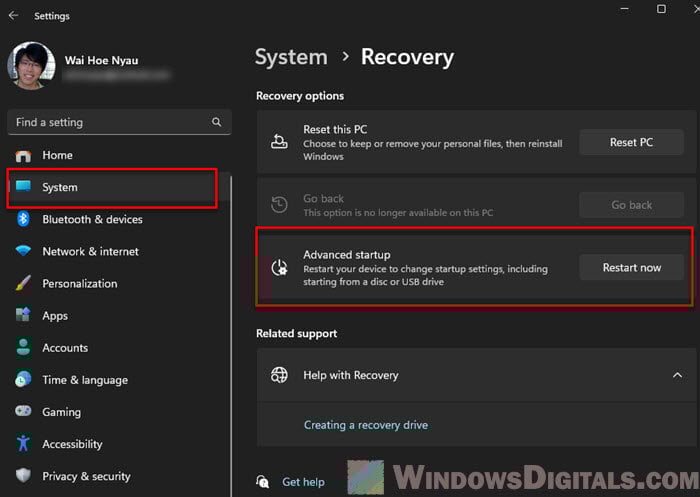The height and width of the screenshot is (497, 700).
Task: Maximize the Settings window
Action: [661, 9]
